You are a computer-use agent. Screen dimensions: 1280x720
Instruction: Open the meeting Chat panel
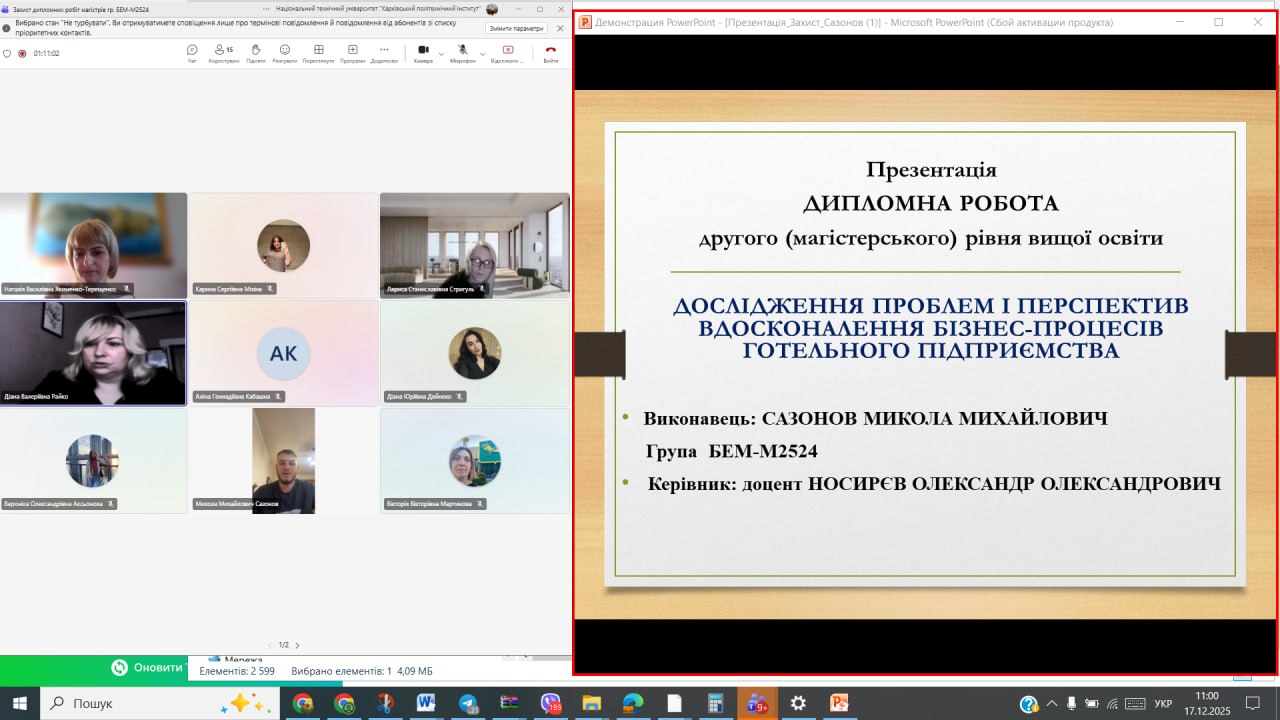pyautogui.click(x=192, y=52)
